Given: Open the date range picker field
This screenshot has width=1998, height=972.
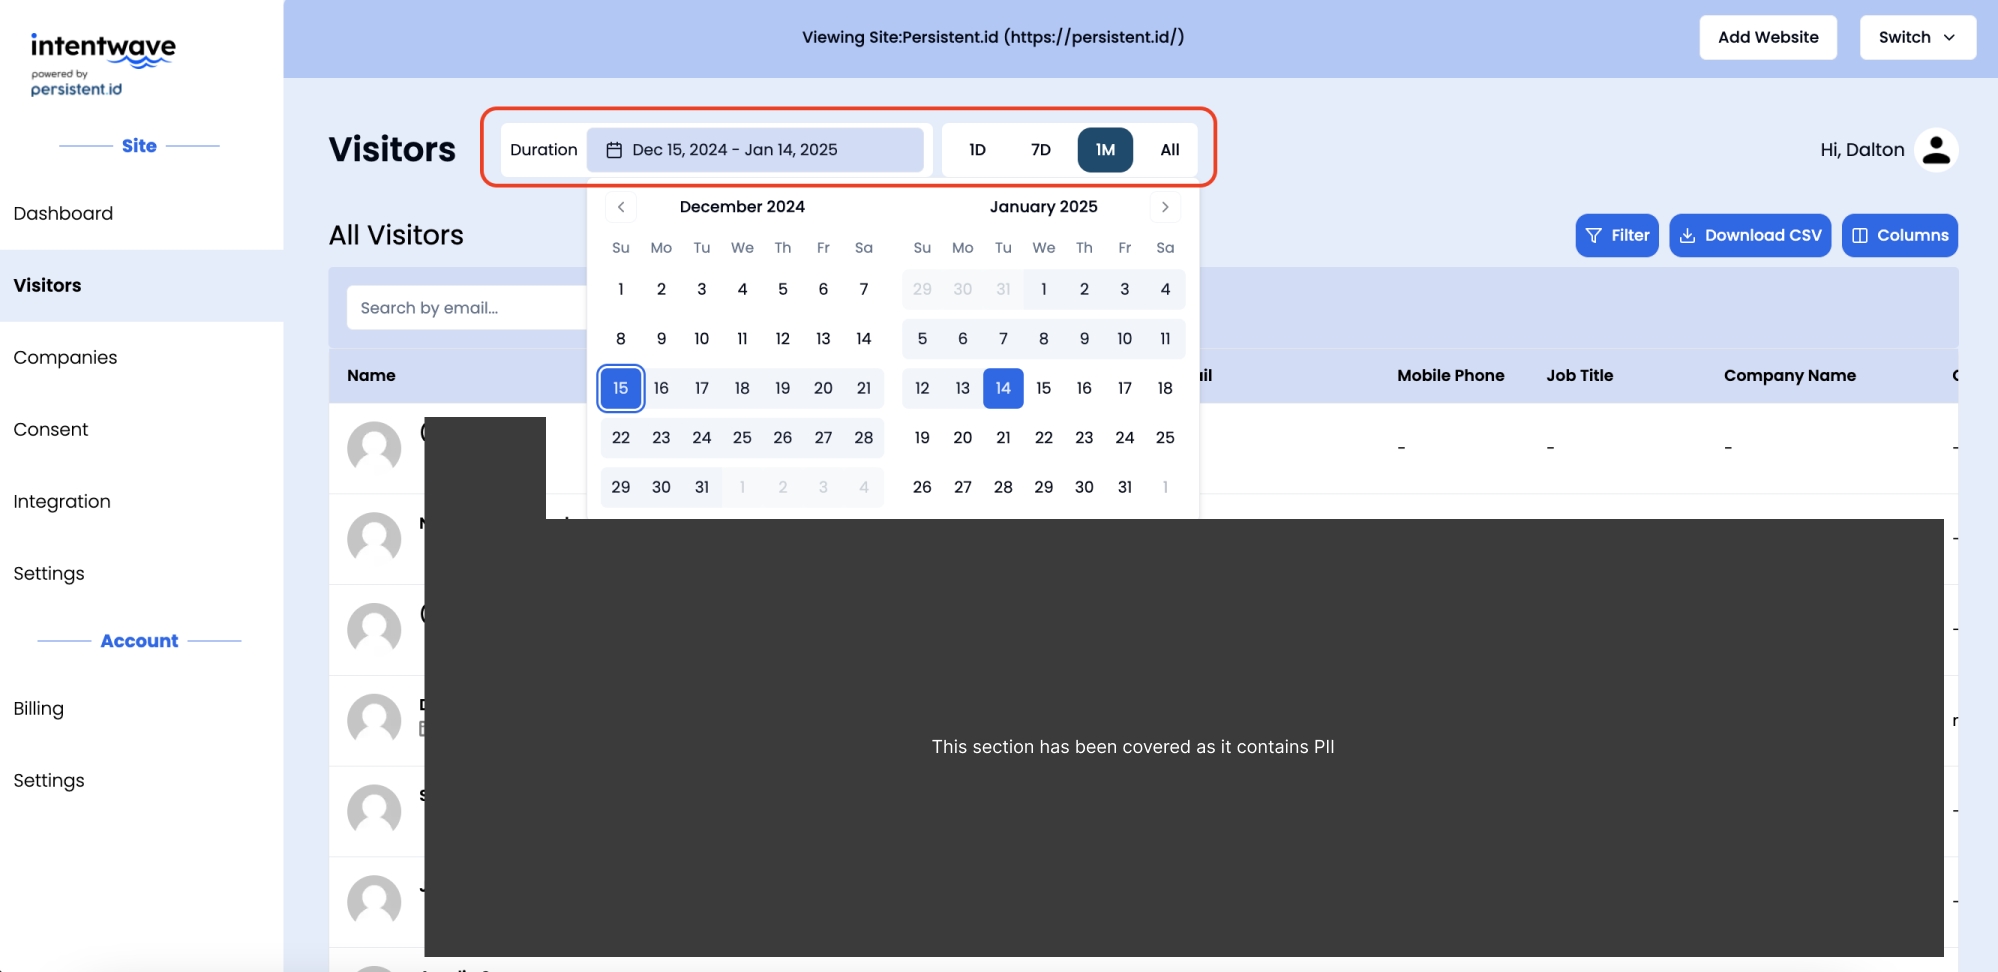Looking at the screenshot, I should coord(754,150).
